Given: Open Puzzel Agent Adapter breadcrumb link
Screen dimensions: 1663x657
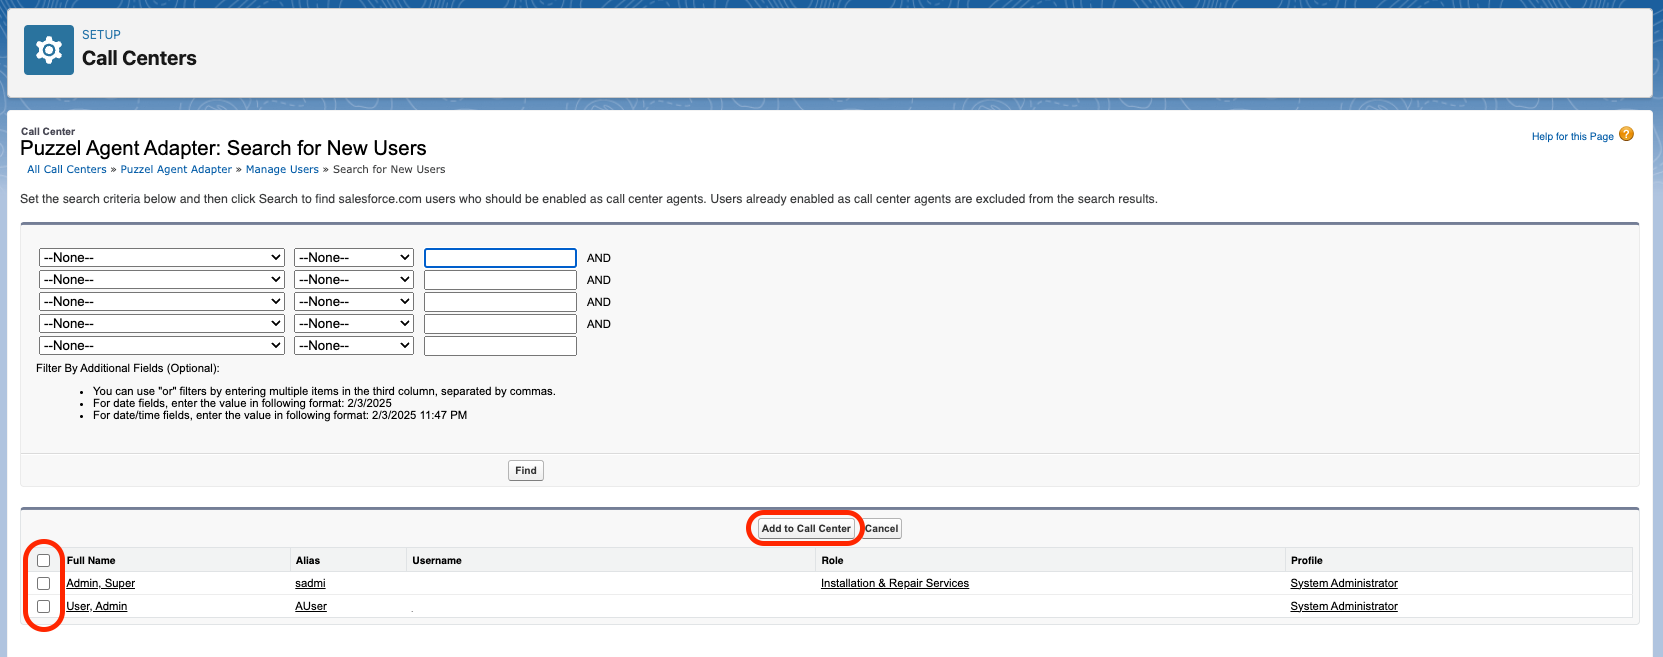Looking at the screenshot, I should click(176, 170).
